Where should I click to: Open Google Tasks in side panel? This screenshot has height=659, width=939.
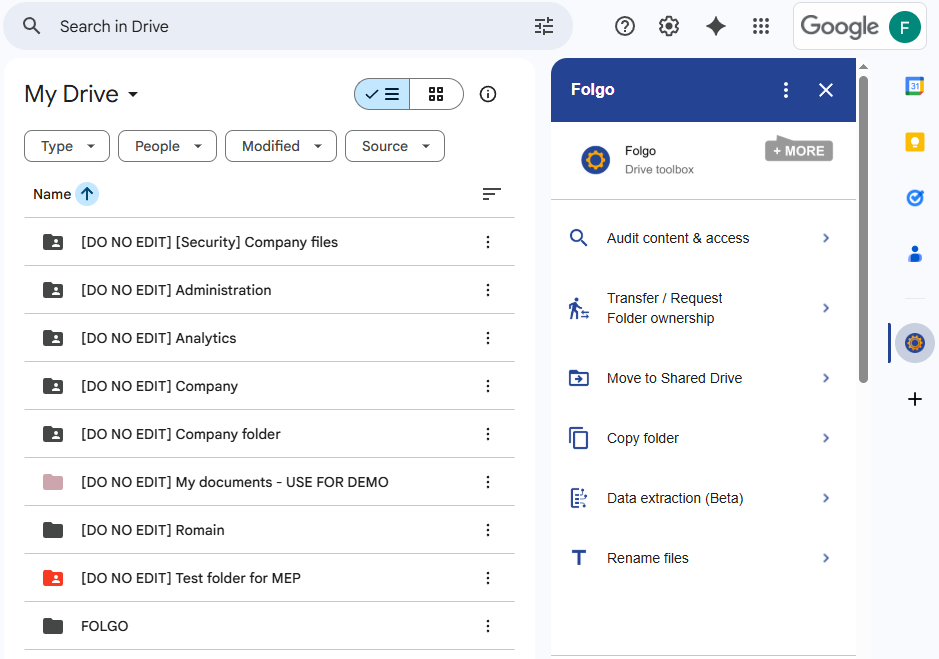click(914, 198)
